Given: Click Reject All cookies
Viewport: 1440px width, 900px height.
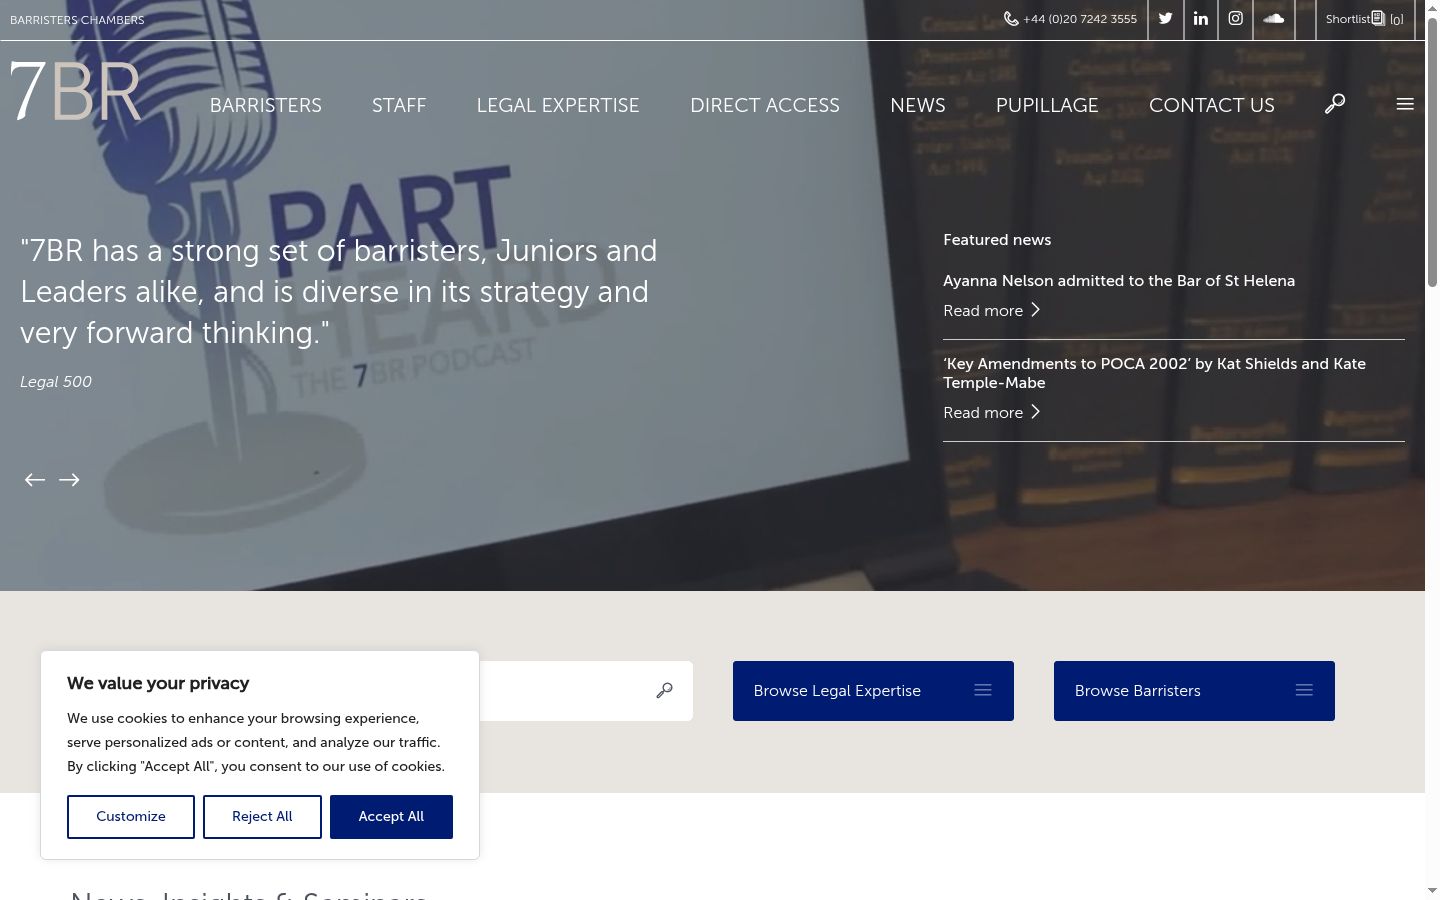Looking at the screenshot, I should click(262, 817).
